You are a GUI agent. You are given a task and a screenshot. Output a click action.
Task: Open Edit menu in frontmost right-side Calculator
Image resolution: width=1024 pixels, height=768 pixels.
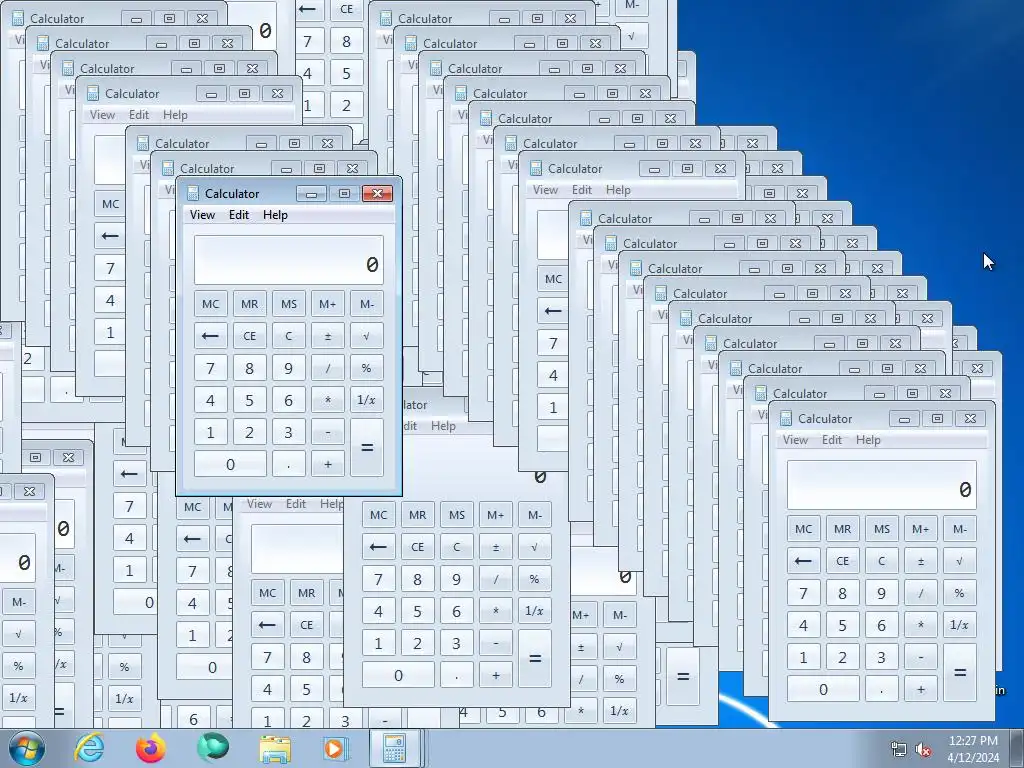831,440
